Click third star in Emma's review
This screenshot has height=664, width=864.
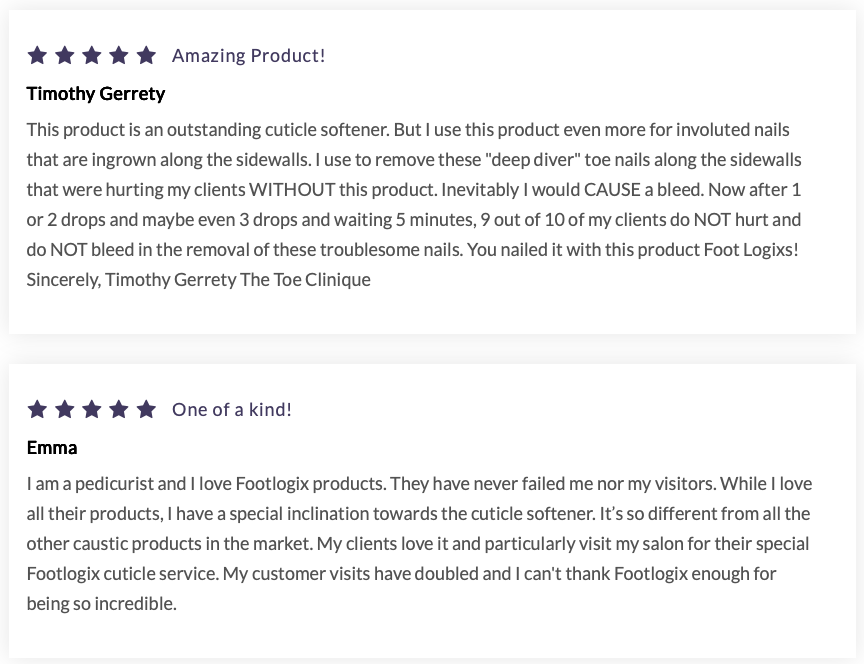pos(91,409)
